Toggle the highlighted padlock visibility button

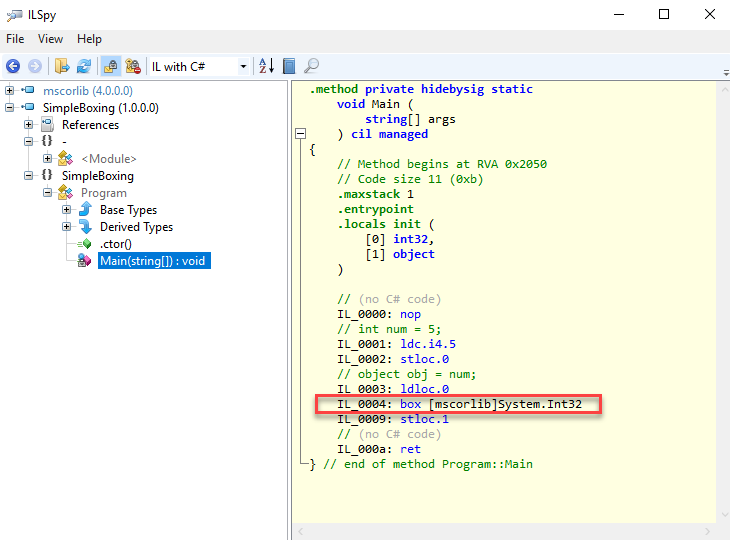tap(111, 66)
